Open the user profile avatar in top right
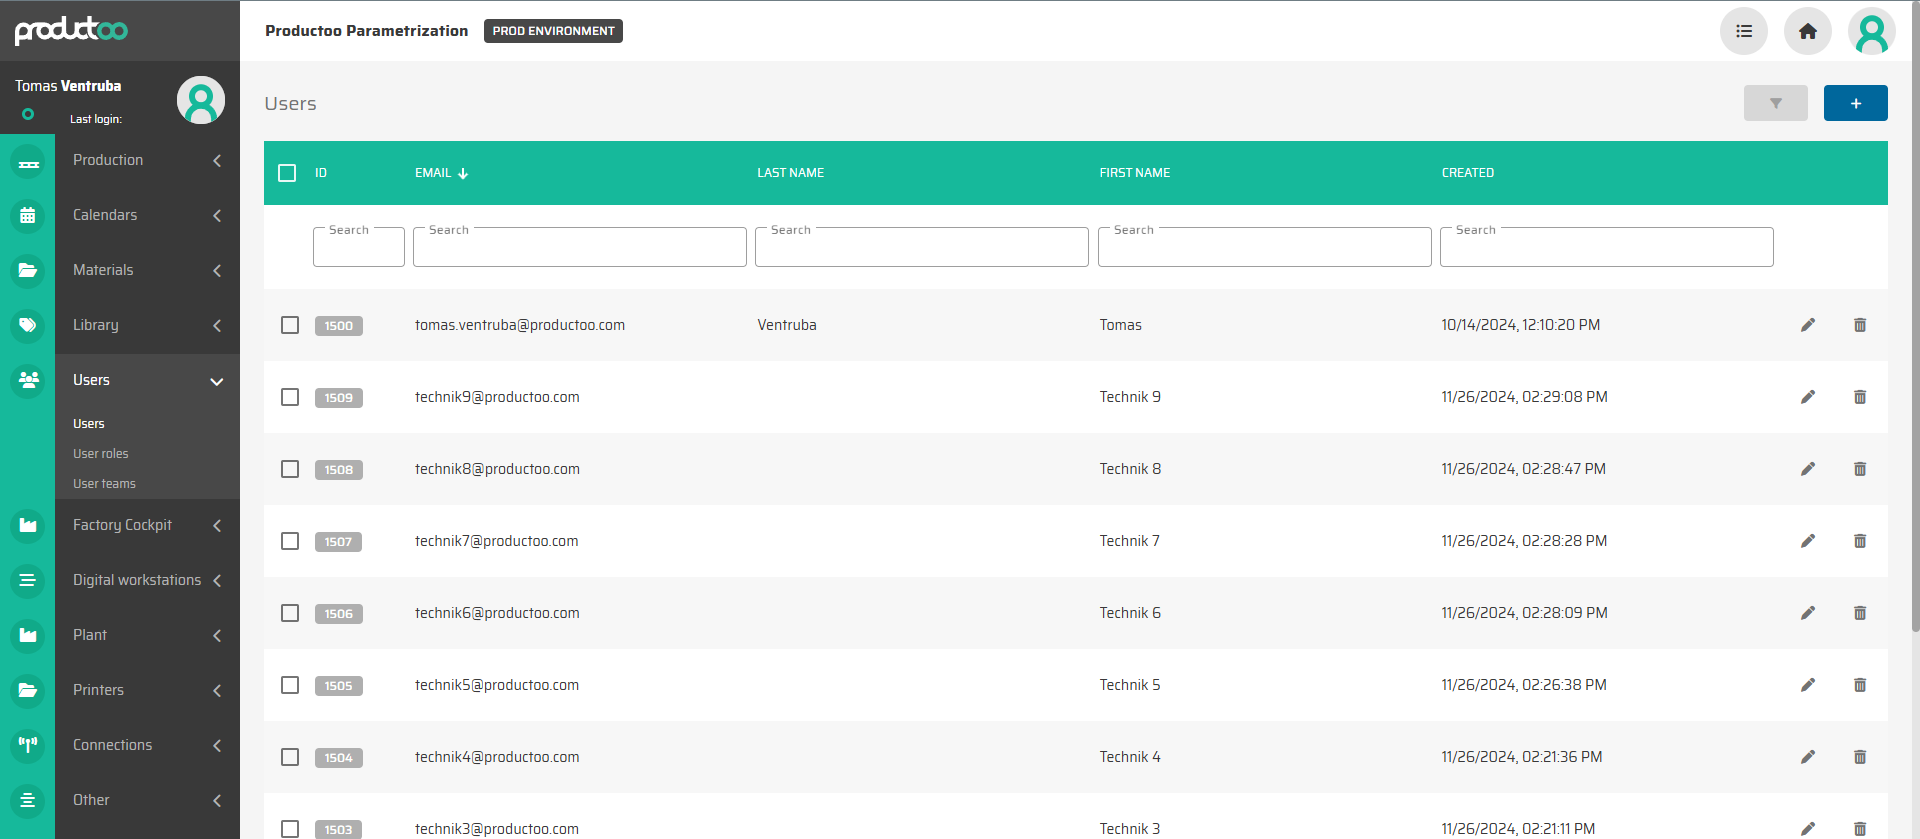This screenshot has width=1920, height=839. (x=1871, y=31)
